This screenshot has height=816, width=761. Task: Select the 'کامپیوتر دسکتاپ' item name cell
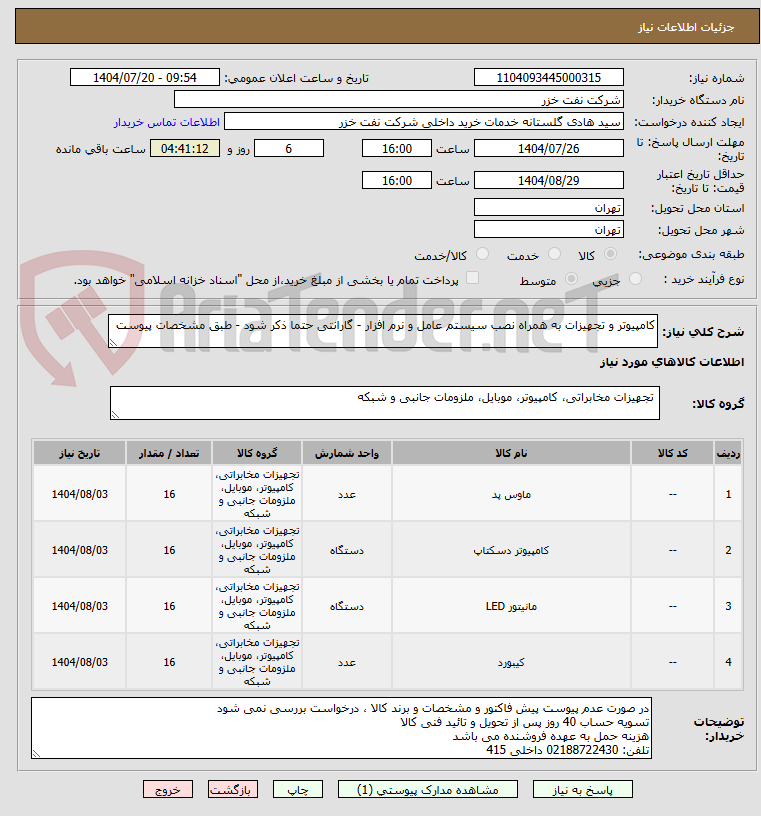click(x=511, y=550)
